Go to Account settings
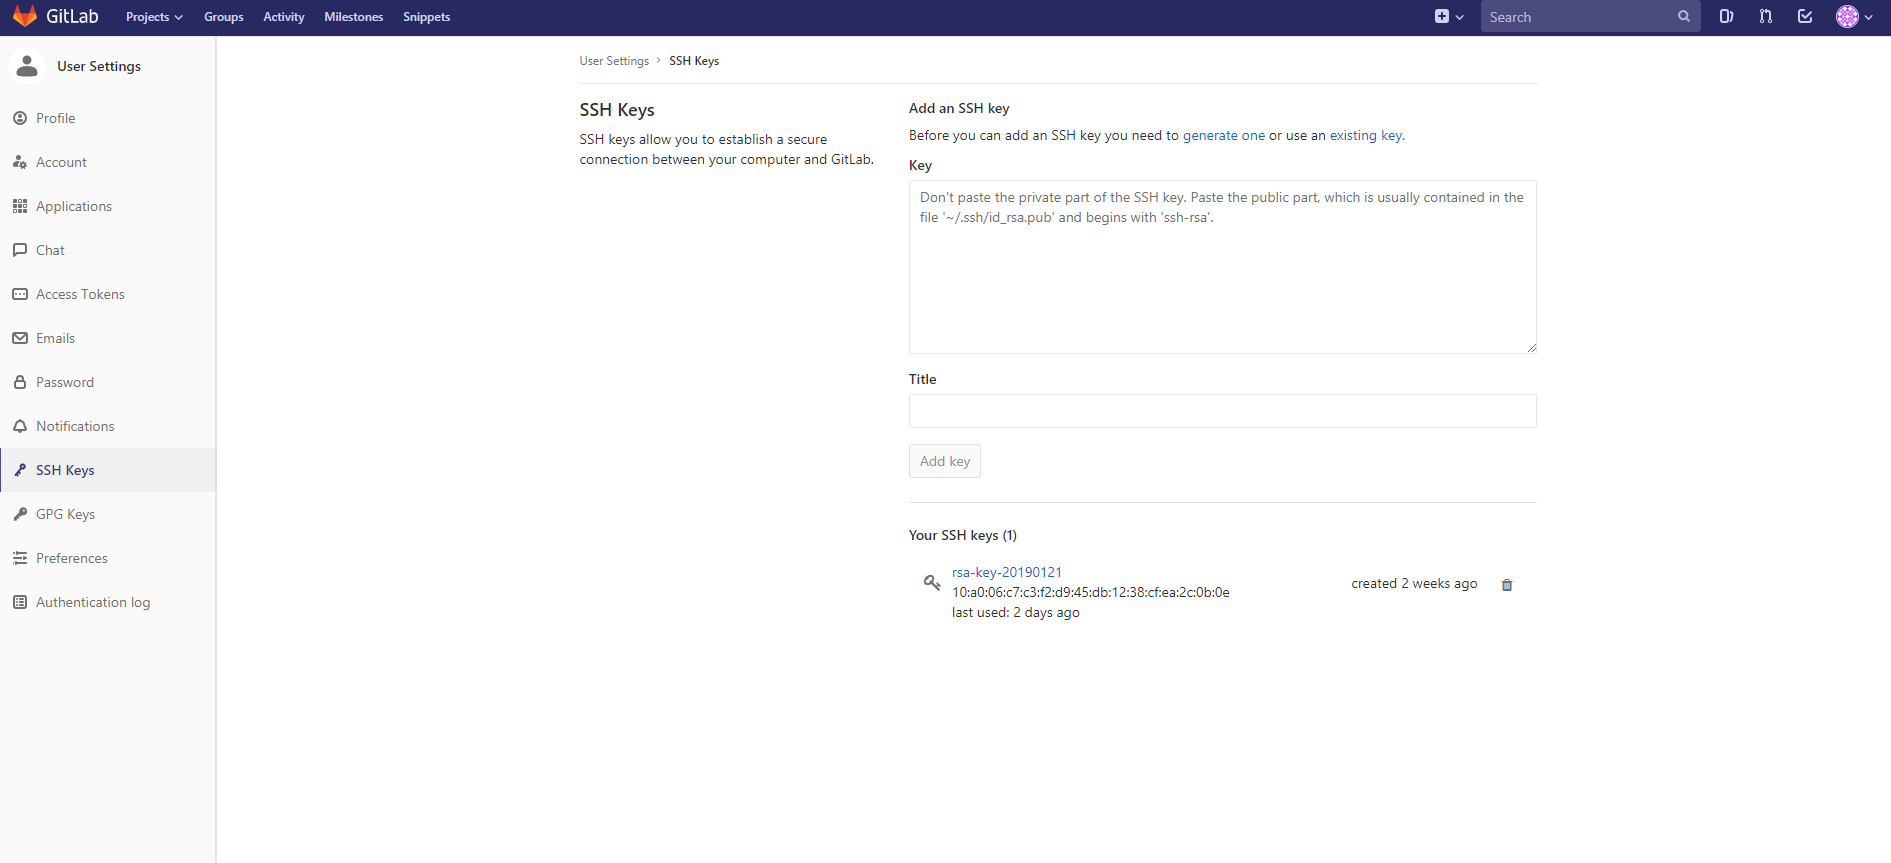This screenshot has height=863, width=1891. pyautogui.click(x=108, y=162)
